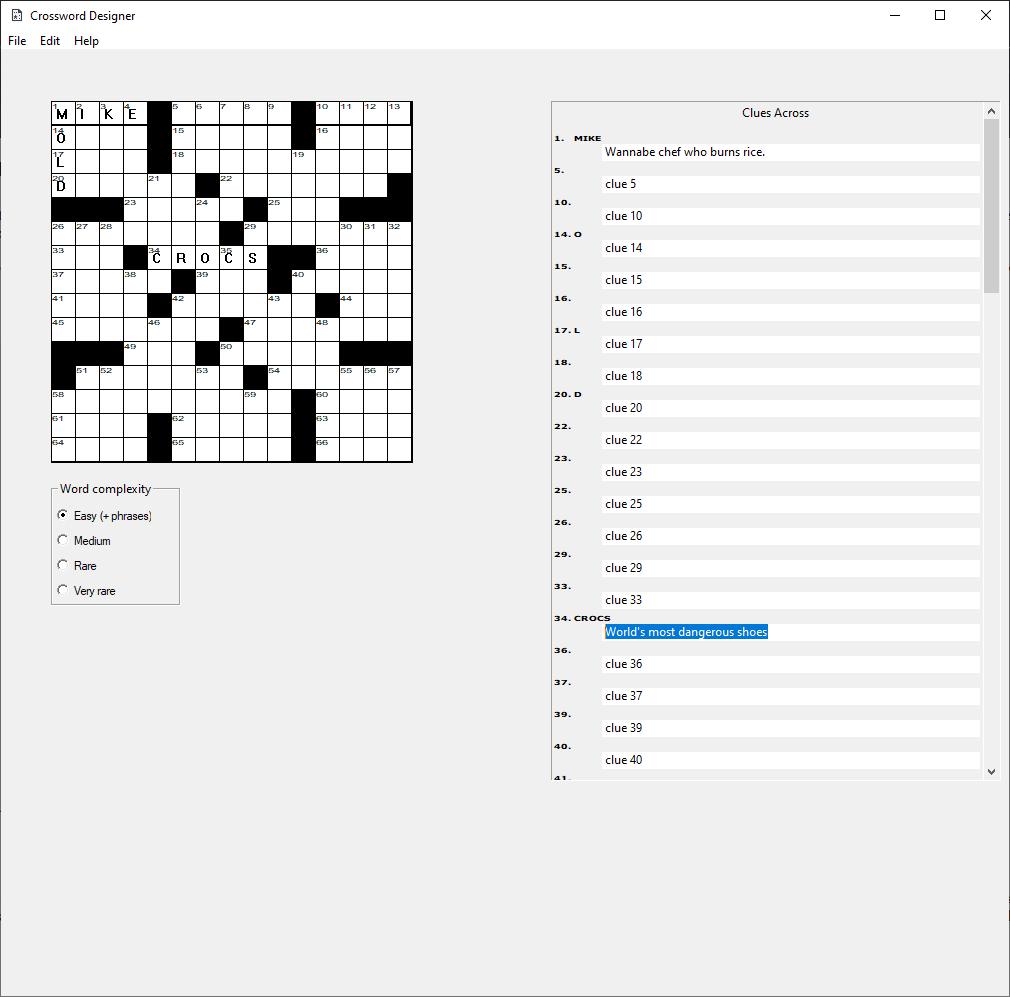The width and height of the screenshot is (1010, 997).
Task: Click the 'clue 23' input field
Action: coord(791,472)
